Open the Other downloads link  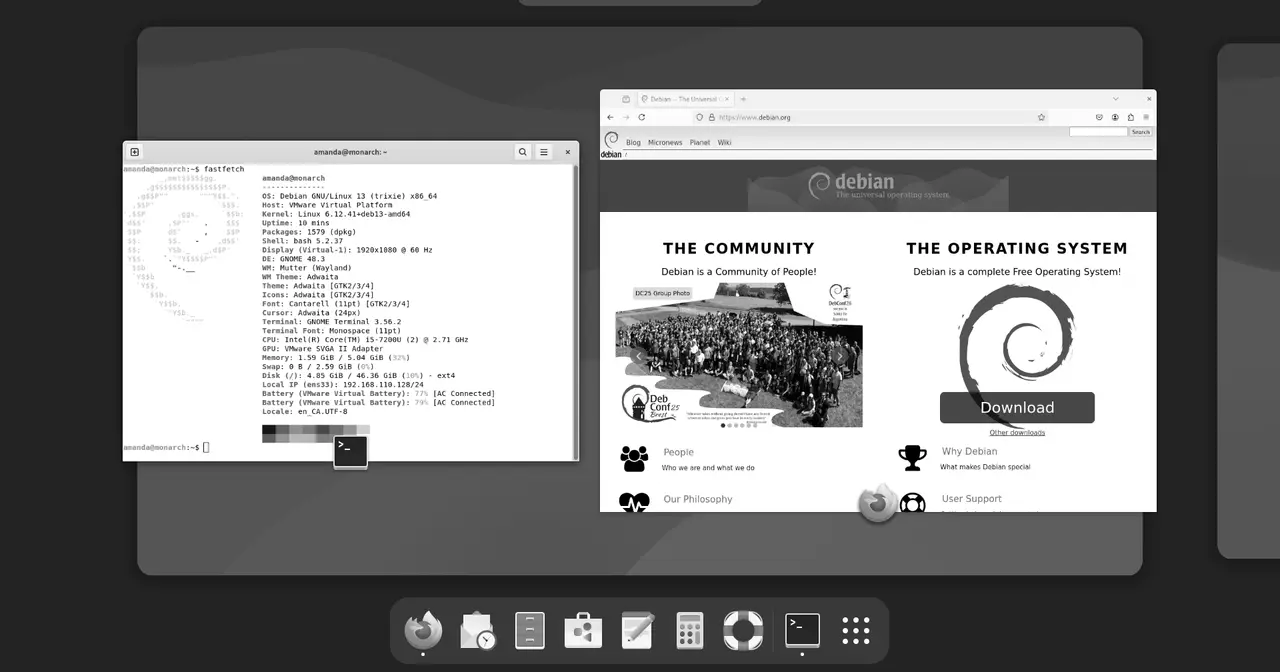coord(1017,433)
